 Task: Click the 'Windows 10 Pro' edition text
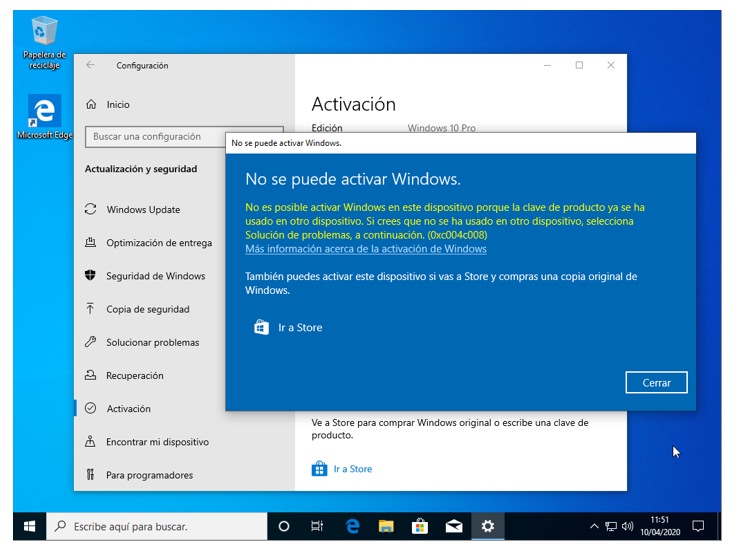[441, 128]
